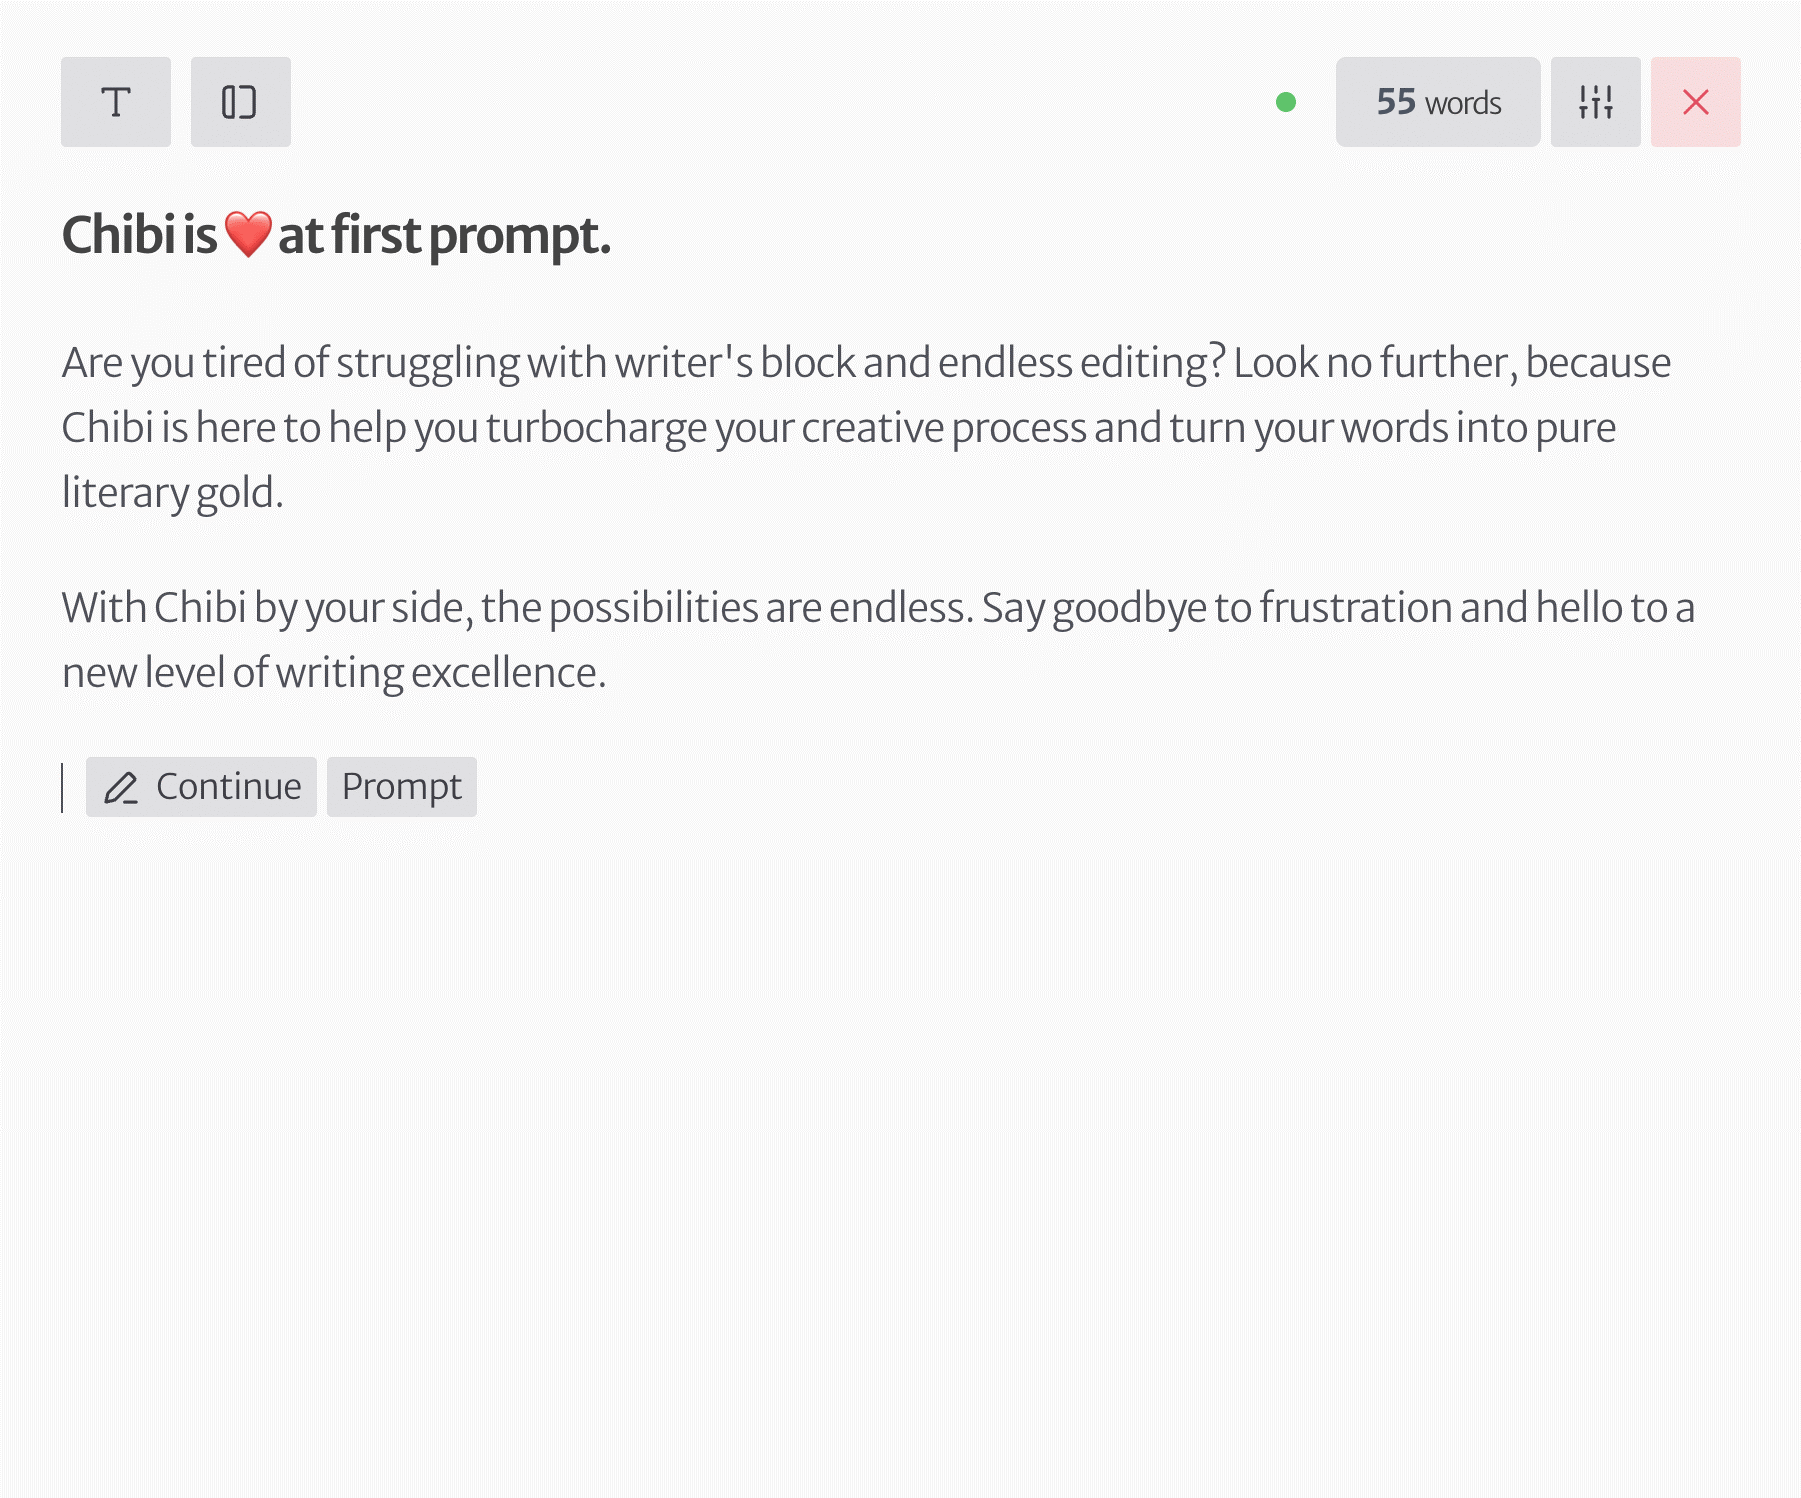Viewport: 1801px width, 1498px height.
Task: Click the green status indicator dot
Action: [1286, 102]
